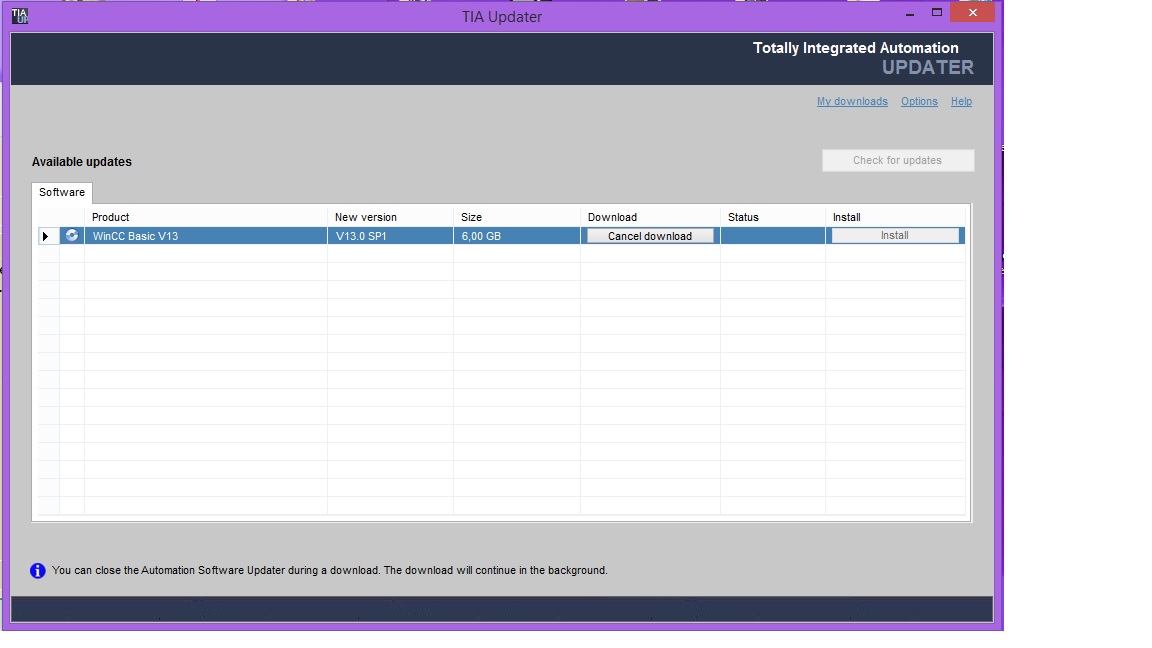Maximize the TIA Updater window
This screenshot has width=1152, height=648.
[937, 12]
